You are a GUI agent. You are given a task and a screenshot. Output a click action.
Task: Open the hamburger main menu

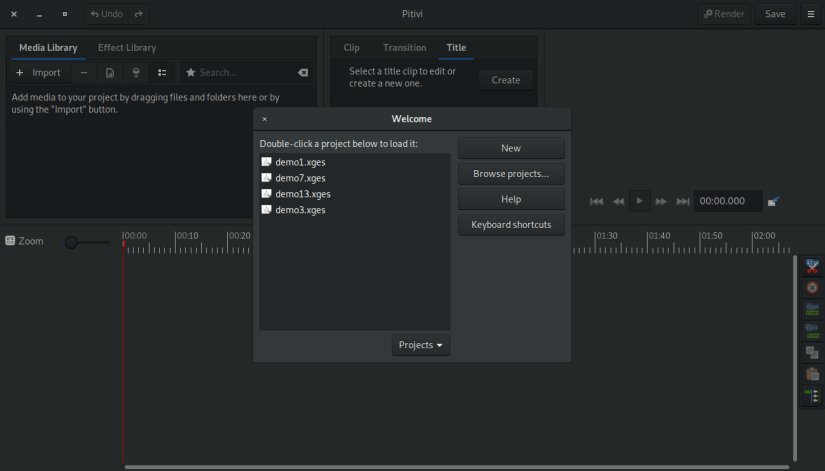811,14
